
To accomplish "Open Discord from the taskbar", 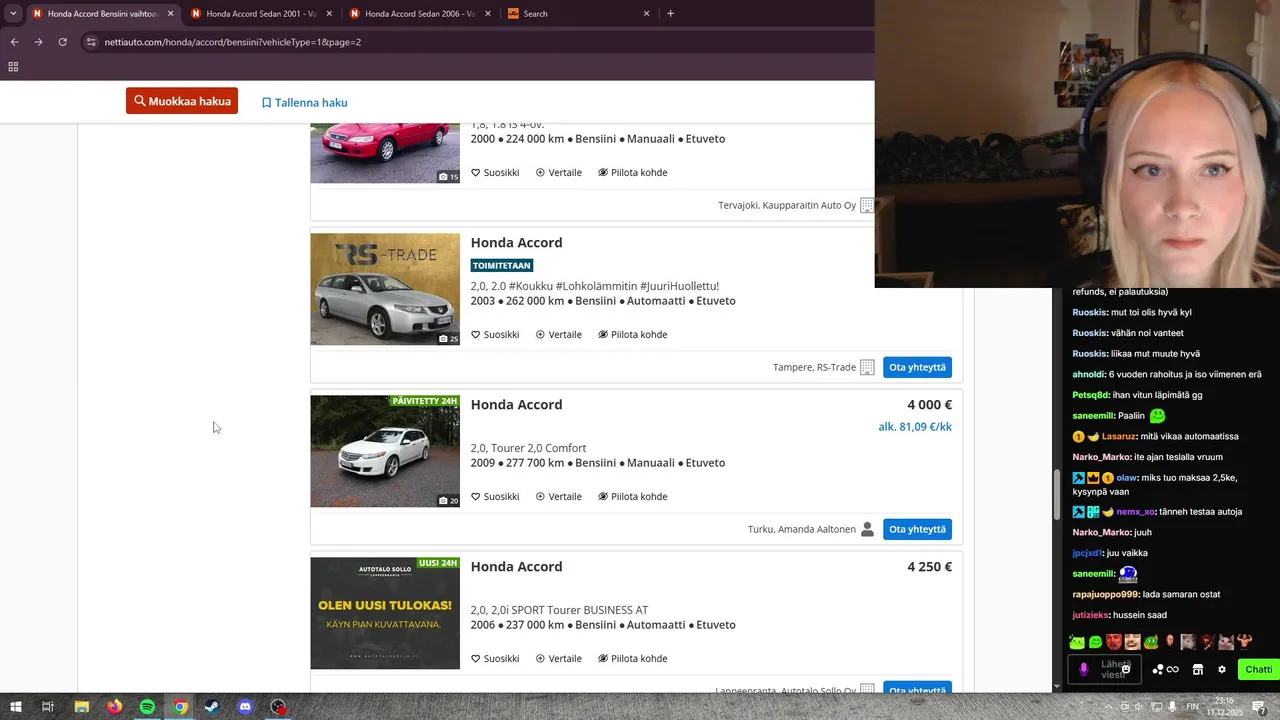I will coord(245,706).
